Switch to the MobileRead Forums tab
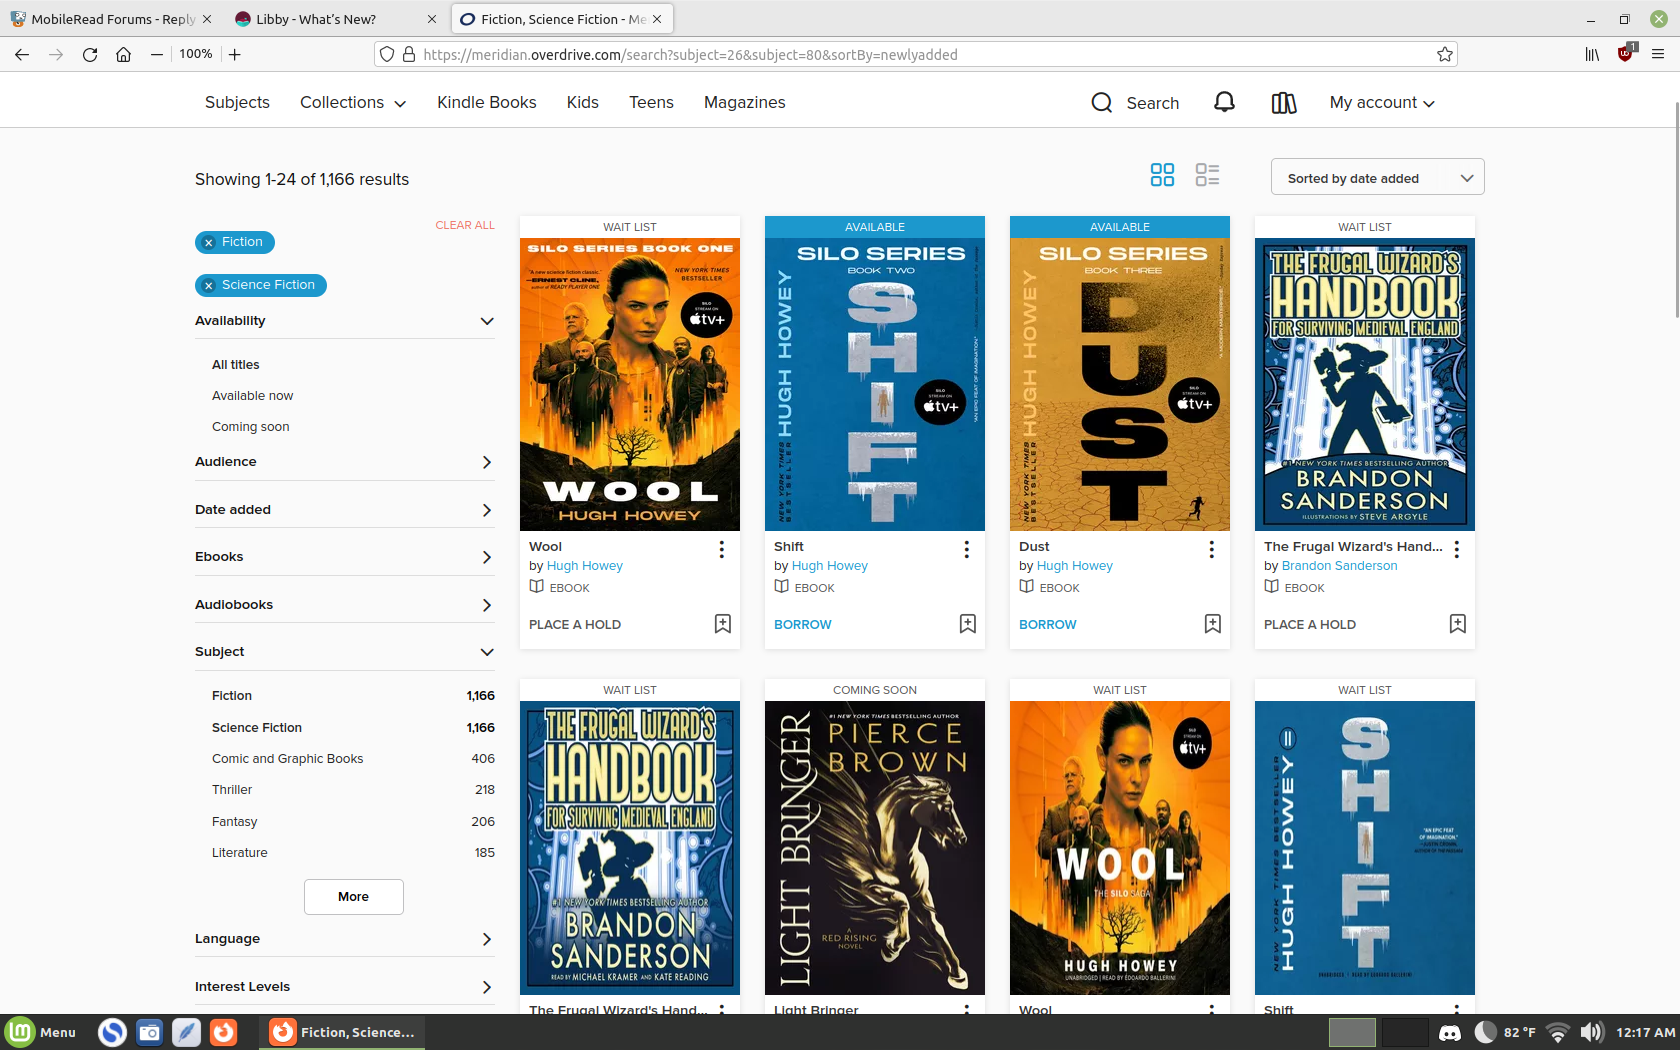1680x1050 pixels. point(110,19)
